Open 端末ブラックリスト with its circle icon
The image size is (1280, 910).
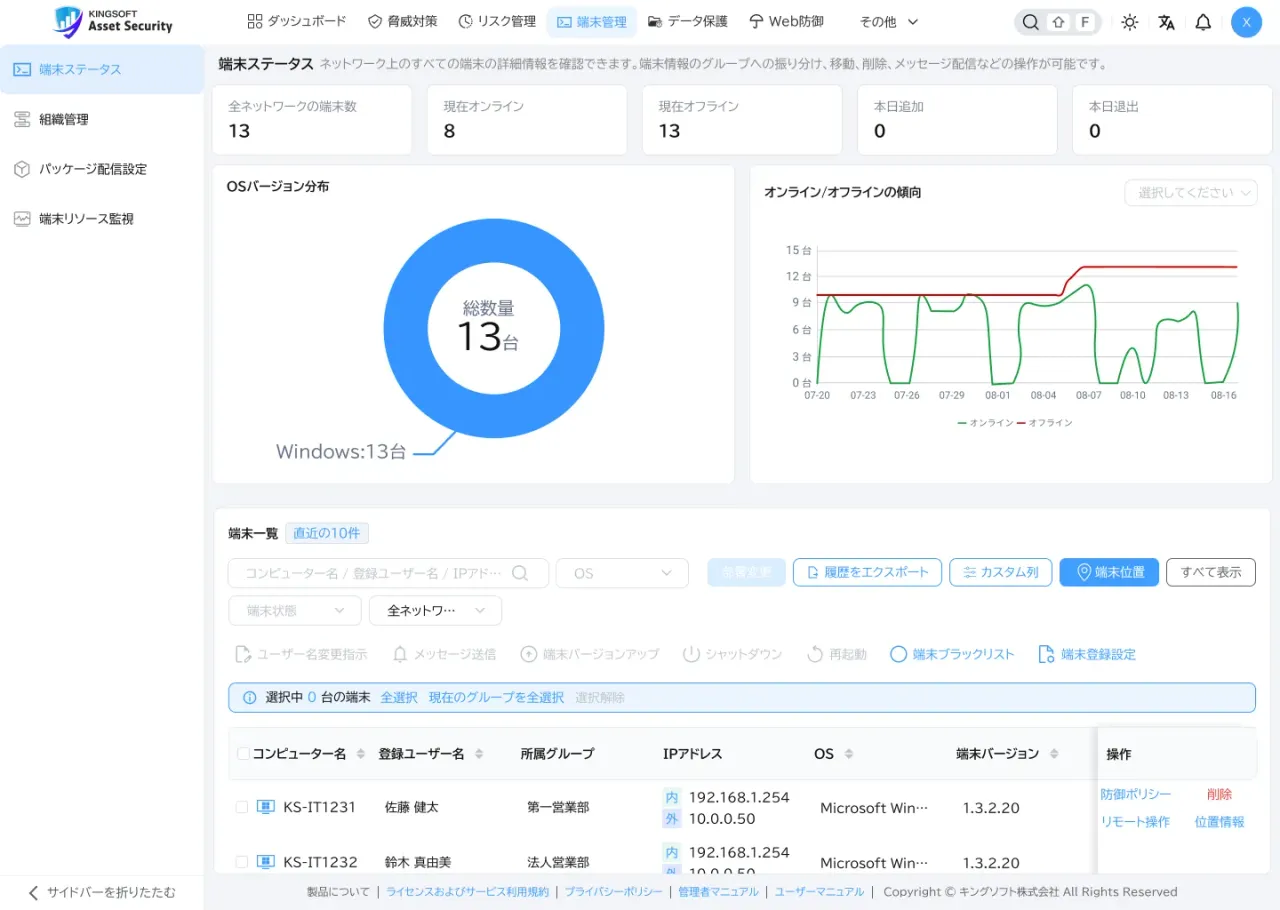click(952, 654)
